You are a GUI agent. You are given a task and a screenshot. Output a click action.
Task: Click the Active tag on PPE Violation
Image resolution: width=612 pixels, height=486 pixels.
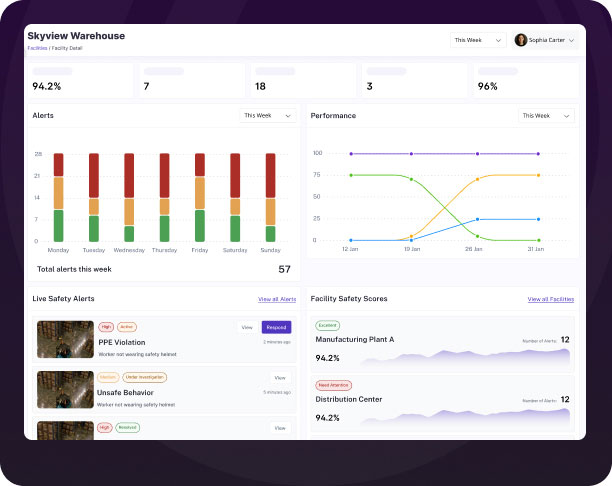click(x=126, y=327)
